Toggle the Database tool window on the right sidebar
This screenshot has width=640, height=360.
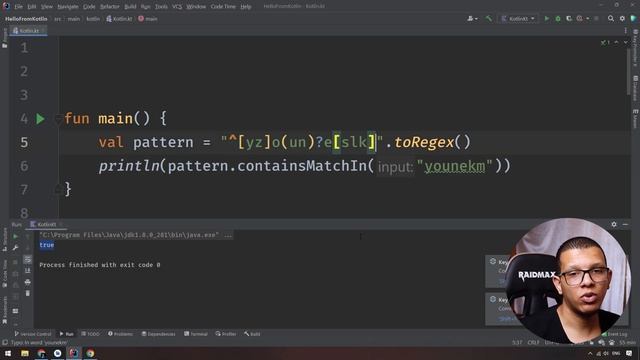tap(636, 88)
